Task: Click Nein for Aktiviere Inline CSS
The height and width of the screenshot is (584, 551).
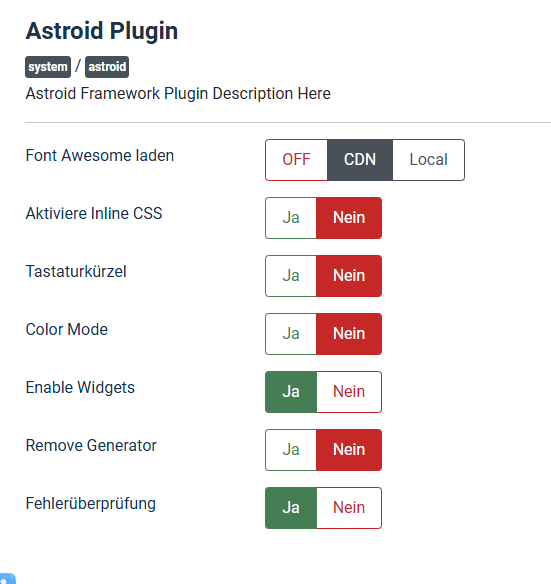Action: 349,218
